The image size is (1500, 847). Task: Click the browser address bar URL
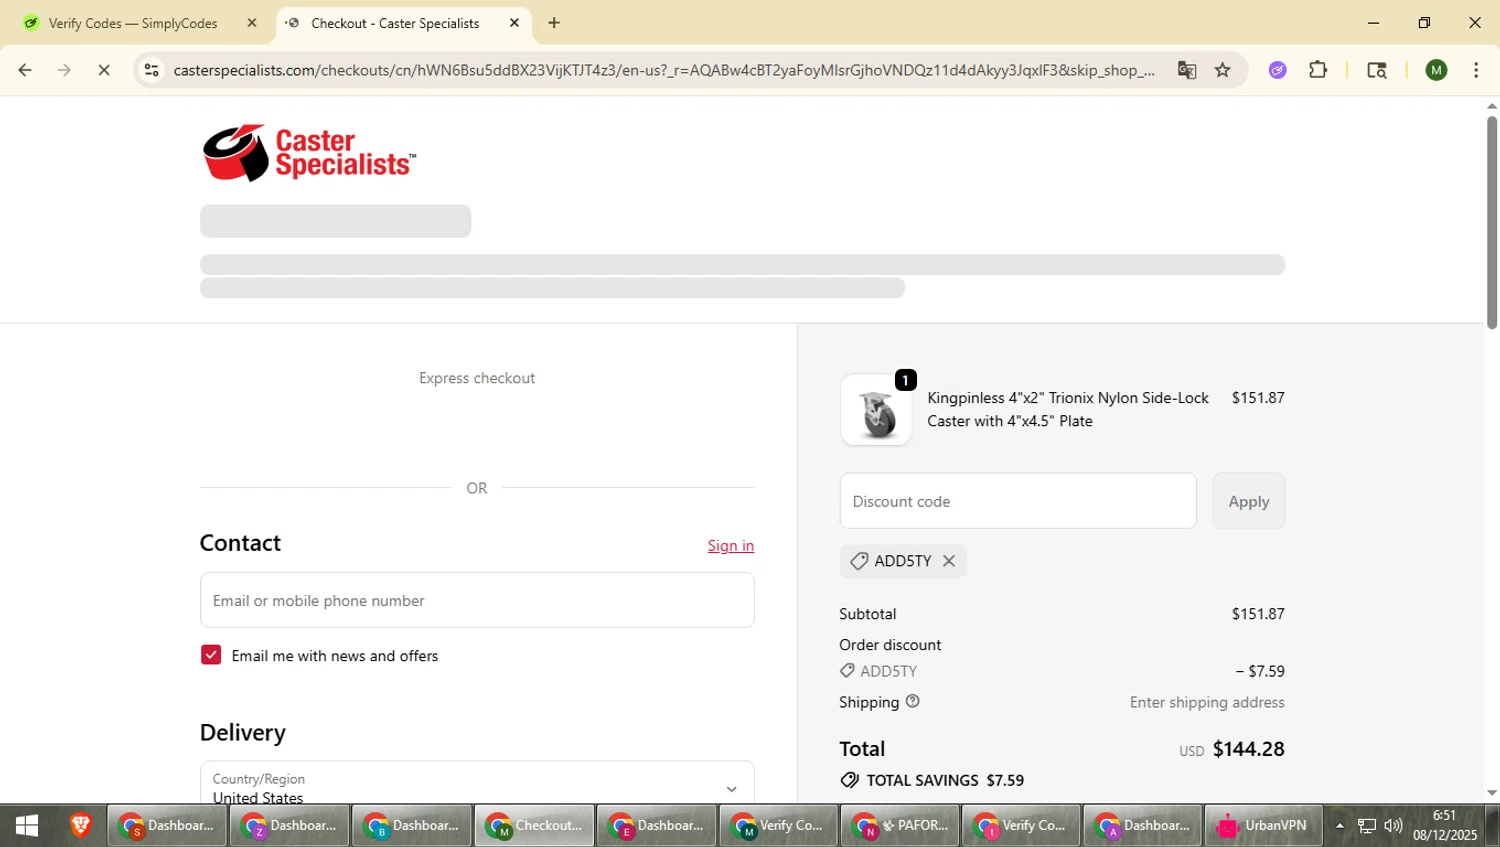click(664, 70)
